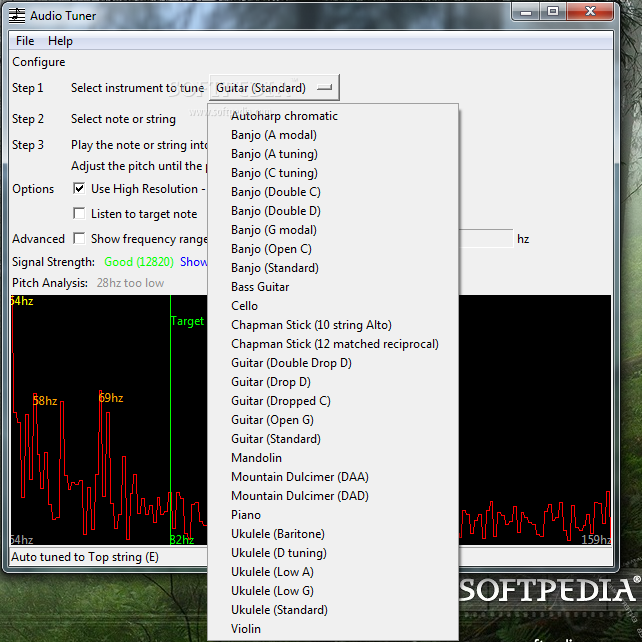Pick Banjo (A tuning) entry
The width and height of the screenshot is (642, 642).
(333, 154)
